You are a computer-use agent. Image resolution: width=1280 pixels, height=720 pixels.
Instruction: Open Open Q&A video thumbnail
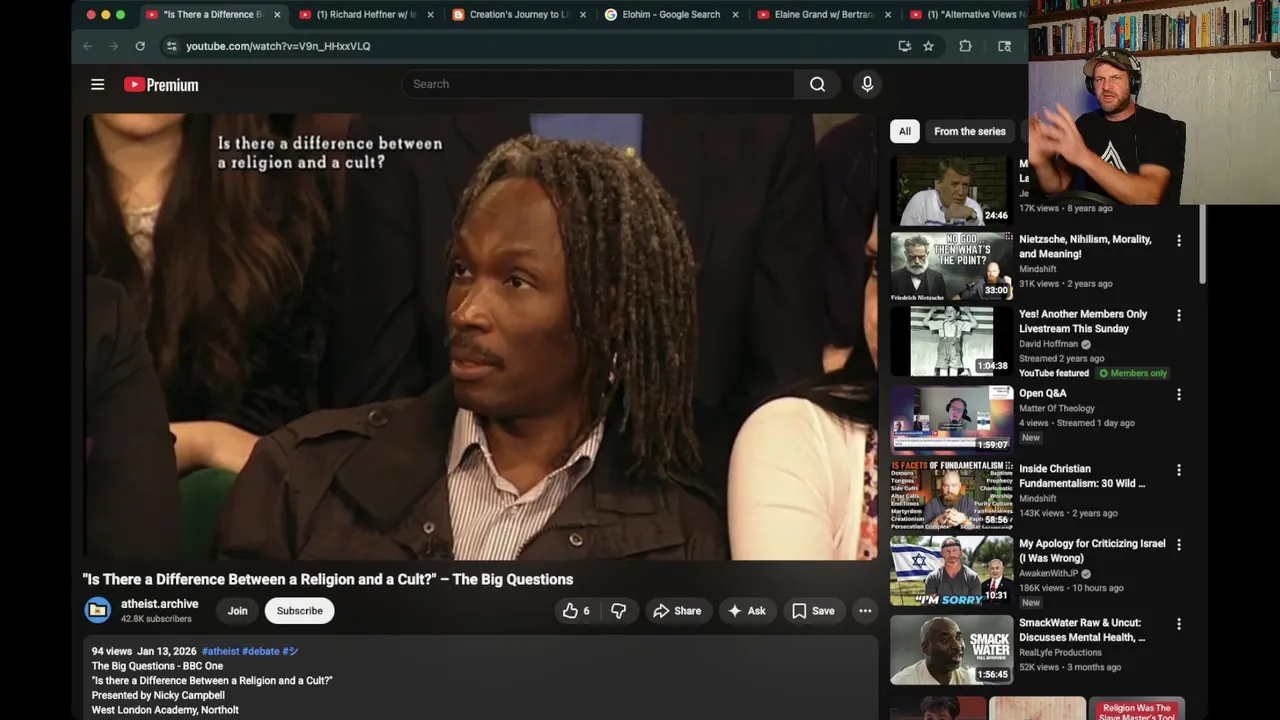coord(951,420)
